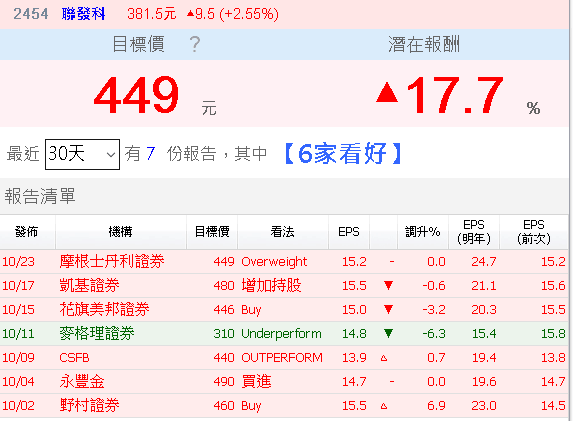Screen dimensions: 573x421
Task: Click the Overweight rating text
Action: pos(274,262)
